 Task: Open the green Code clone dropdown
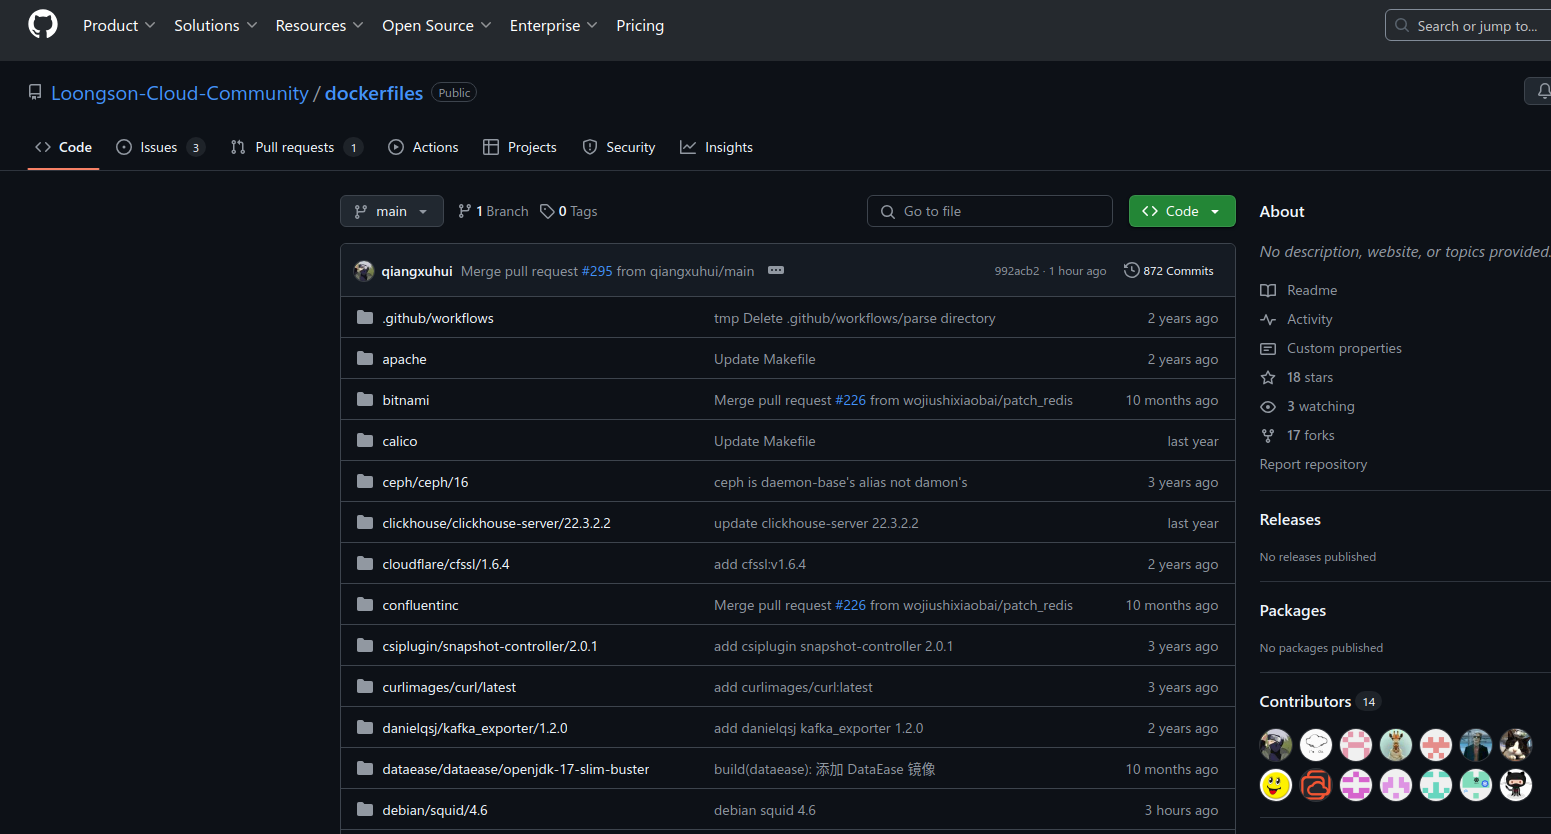(x=1182, y=211)
